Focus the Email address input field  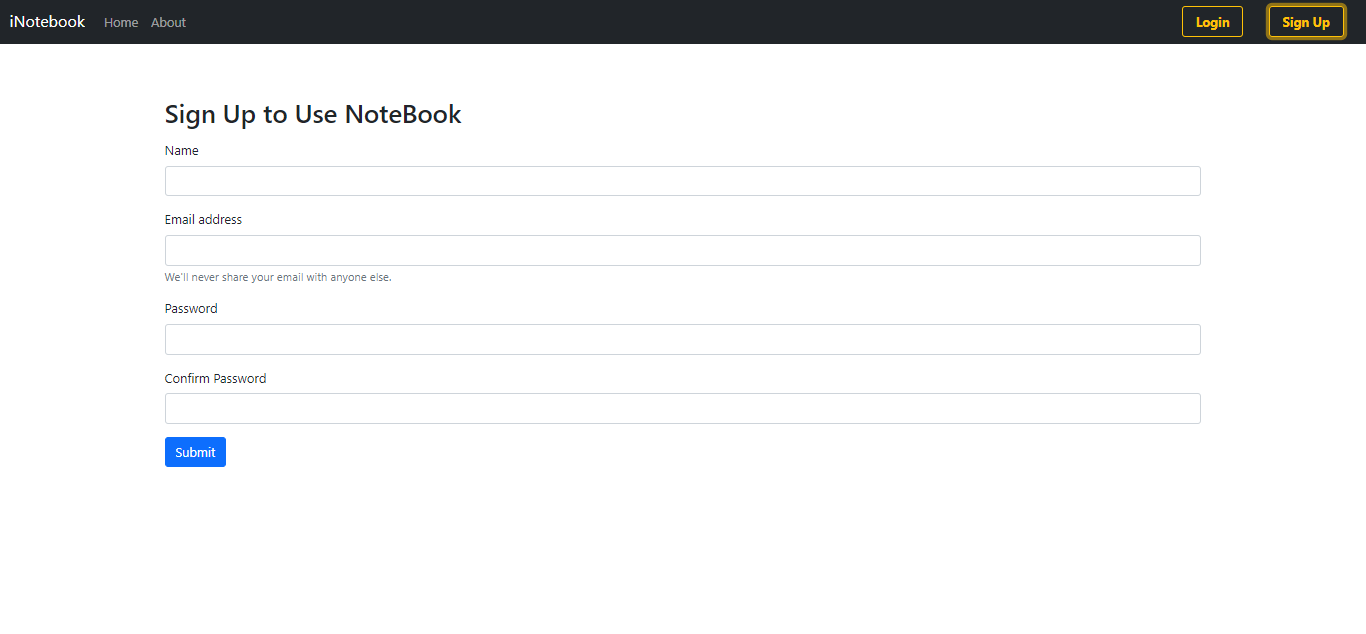(x=682, y=250)
